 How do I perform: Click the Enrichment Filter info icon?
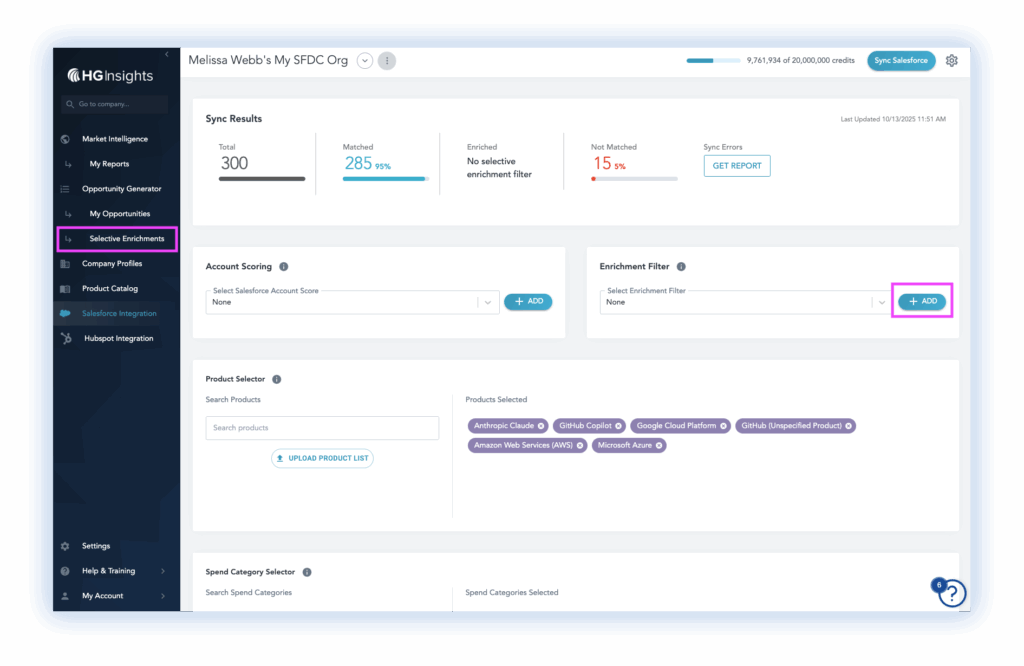[681, 267]
